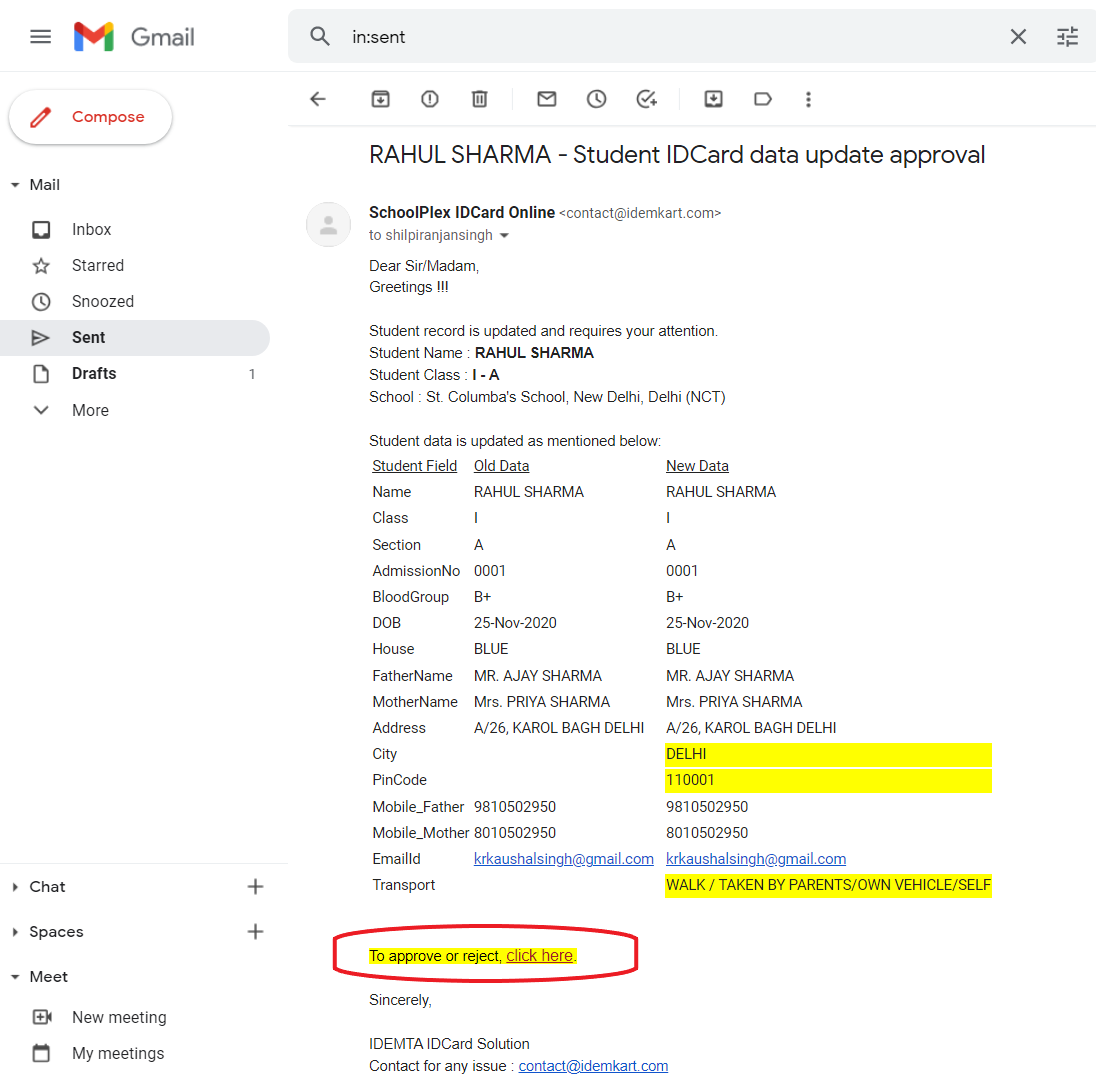Toggle the main menu hamburger icon
1096x1080 pixels.
pyautogui.click(x=40, y=37)
